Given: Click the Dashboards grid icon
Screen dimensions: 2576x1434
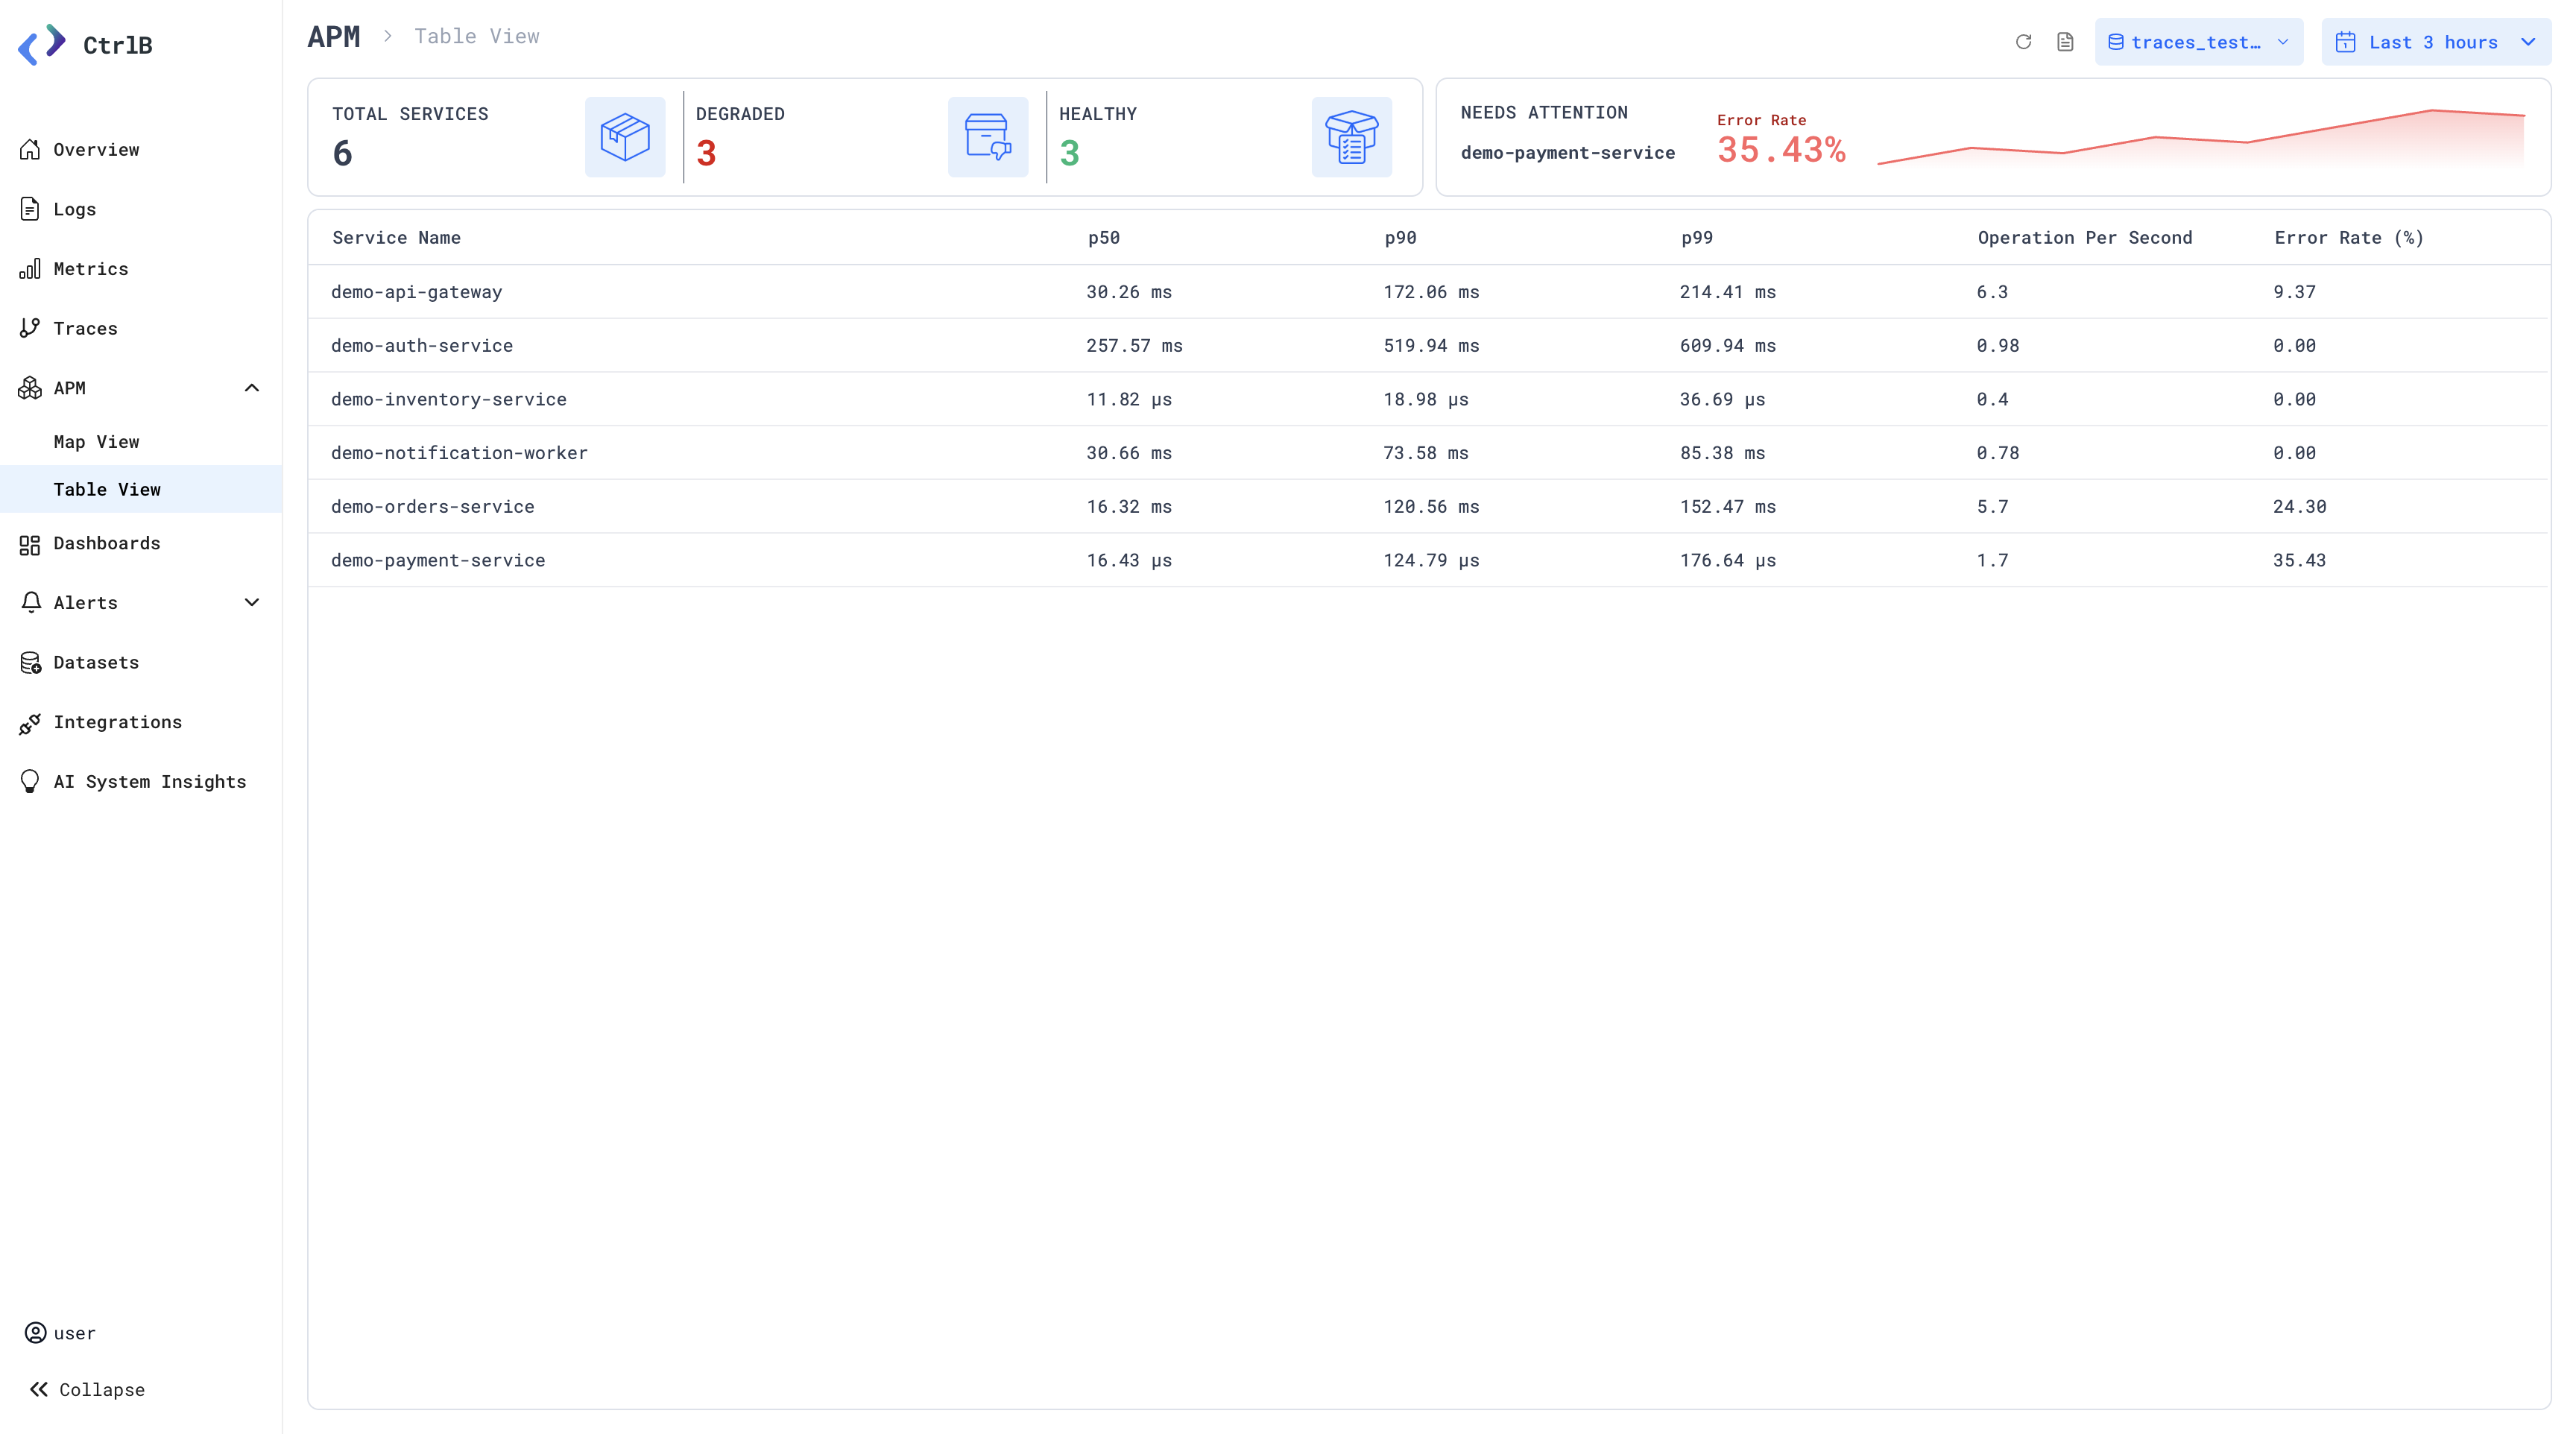Looking at the screenshot, I should coord(30,544).
